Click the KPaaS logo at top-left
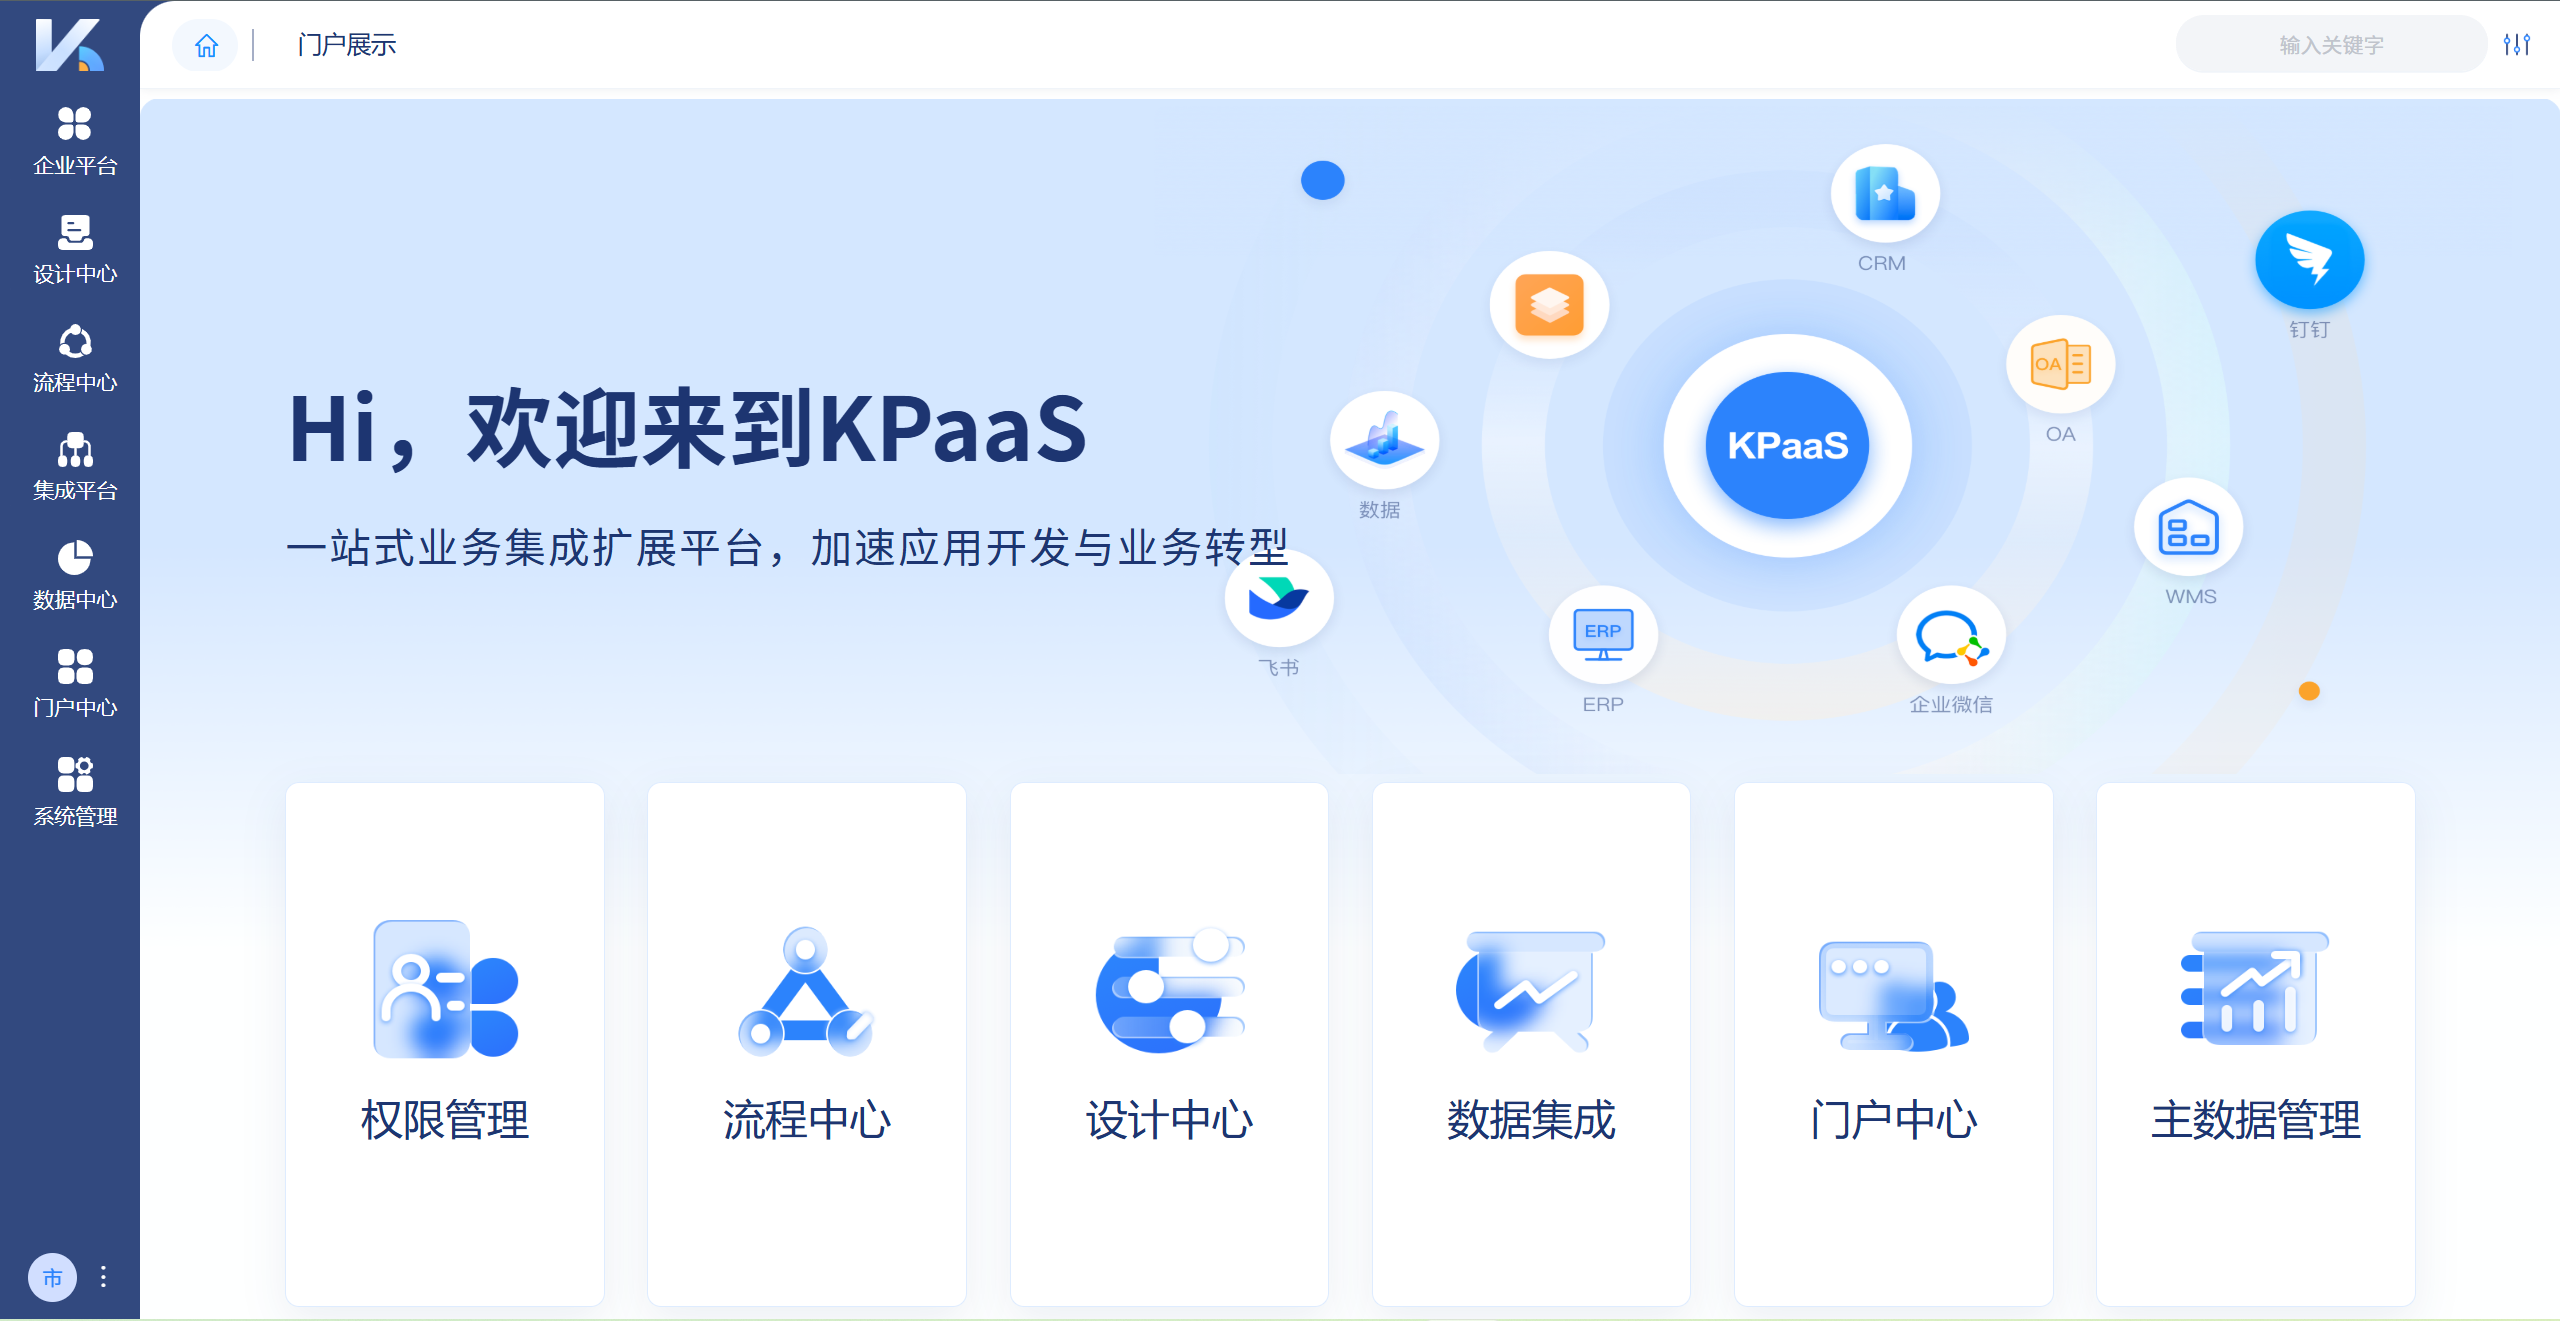2560x1321 pixels. point(68,45)
